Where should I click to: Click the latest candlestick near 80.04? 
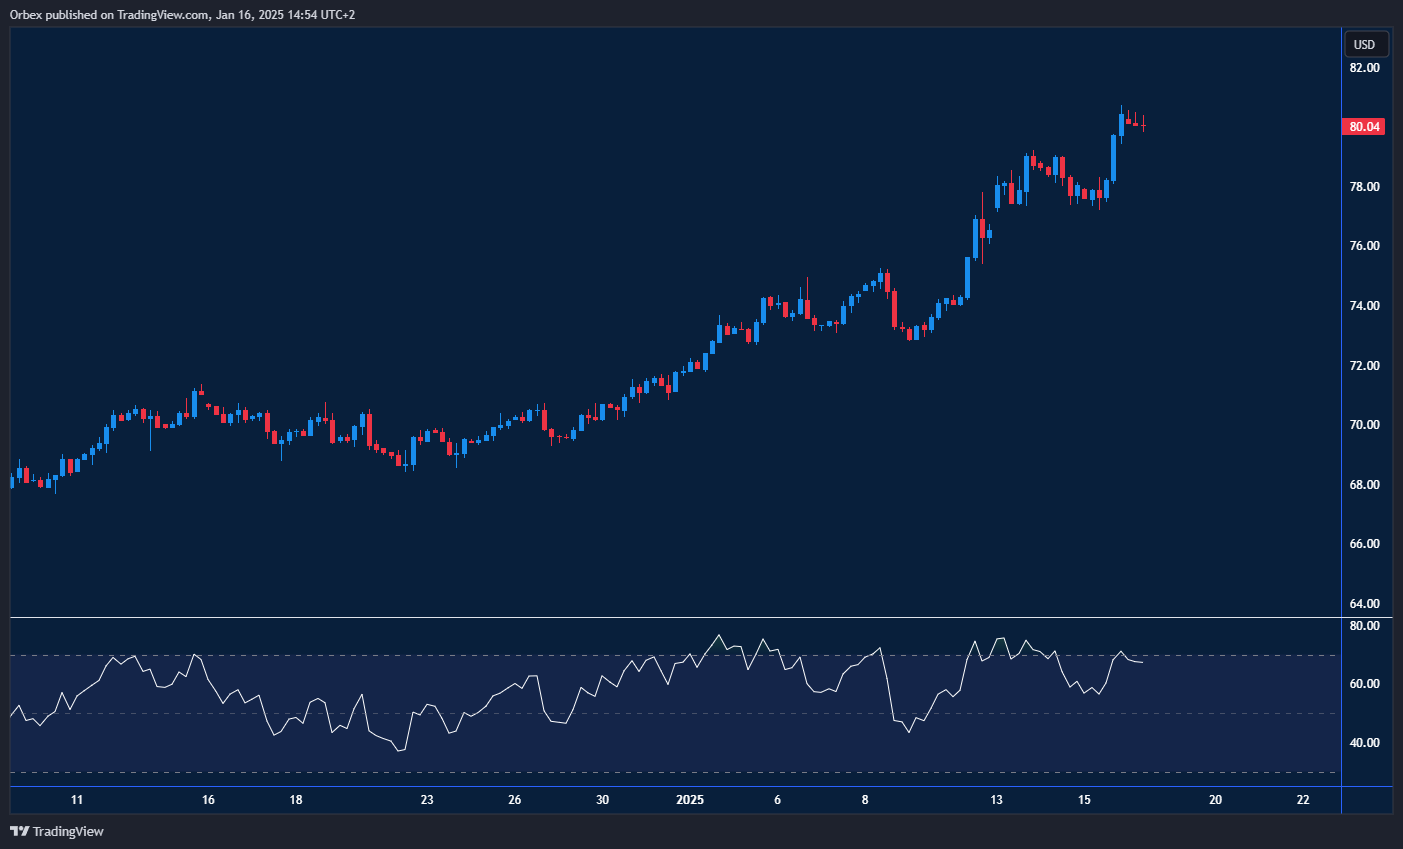click(x=1142, y=125)
